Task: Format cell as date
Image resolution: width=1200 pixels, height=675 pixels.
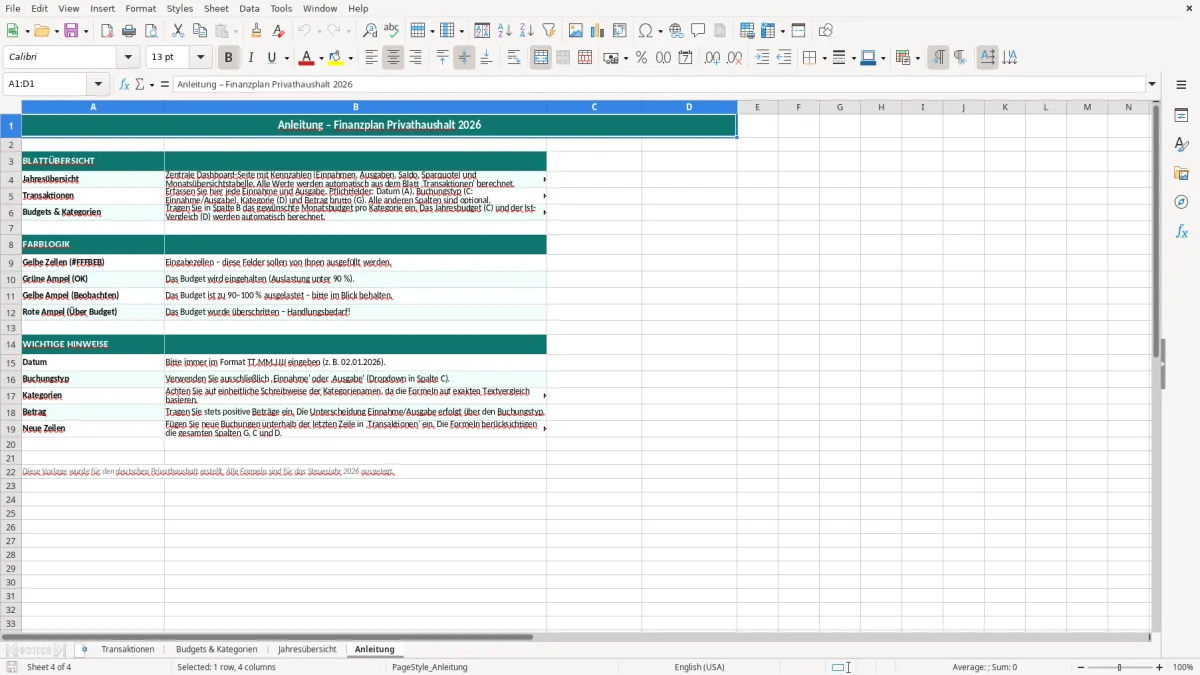Action: coord(685,58)
